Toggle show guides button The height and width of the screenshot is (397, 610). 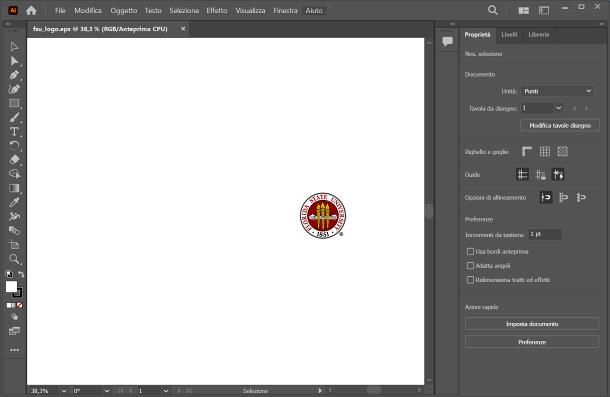tap(522, 174)
